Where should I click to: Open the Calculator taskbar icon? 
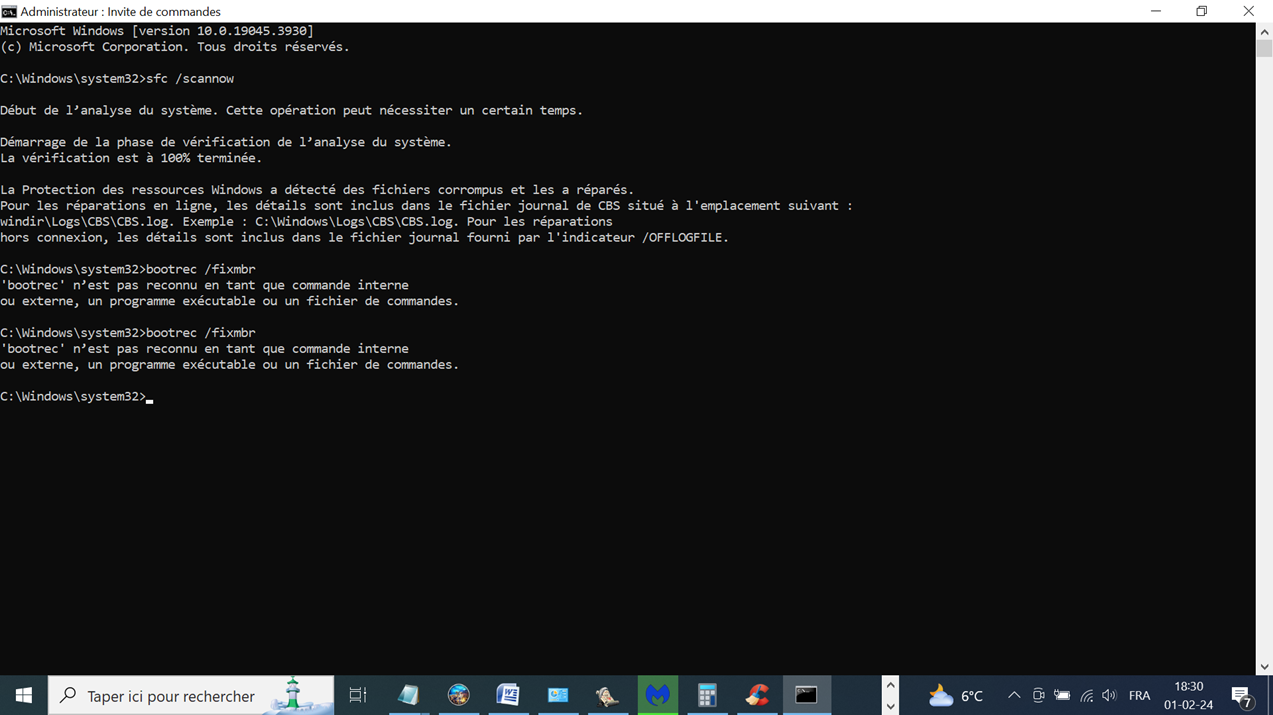707,695
